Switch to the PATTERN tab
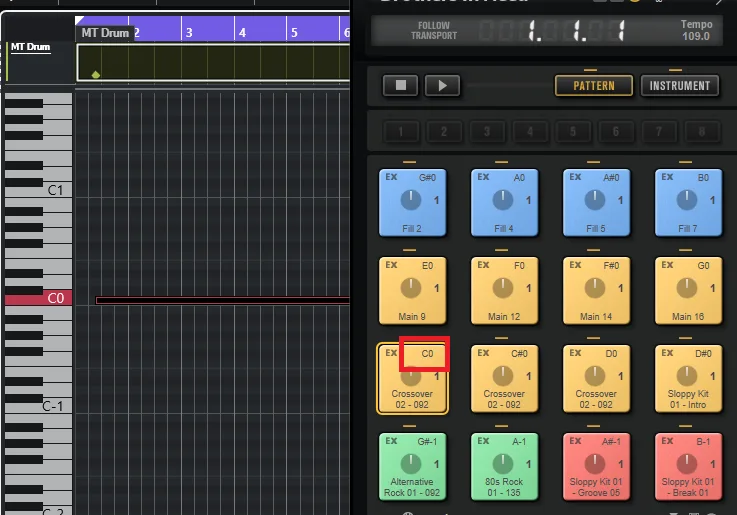The height and width of the screenshot is (515, 737). (594, 86)
